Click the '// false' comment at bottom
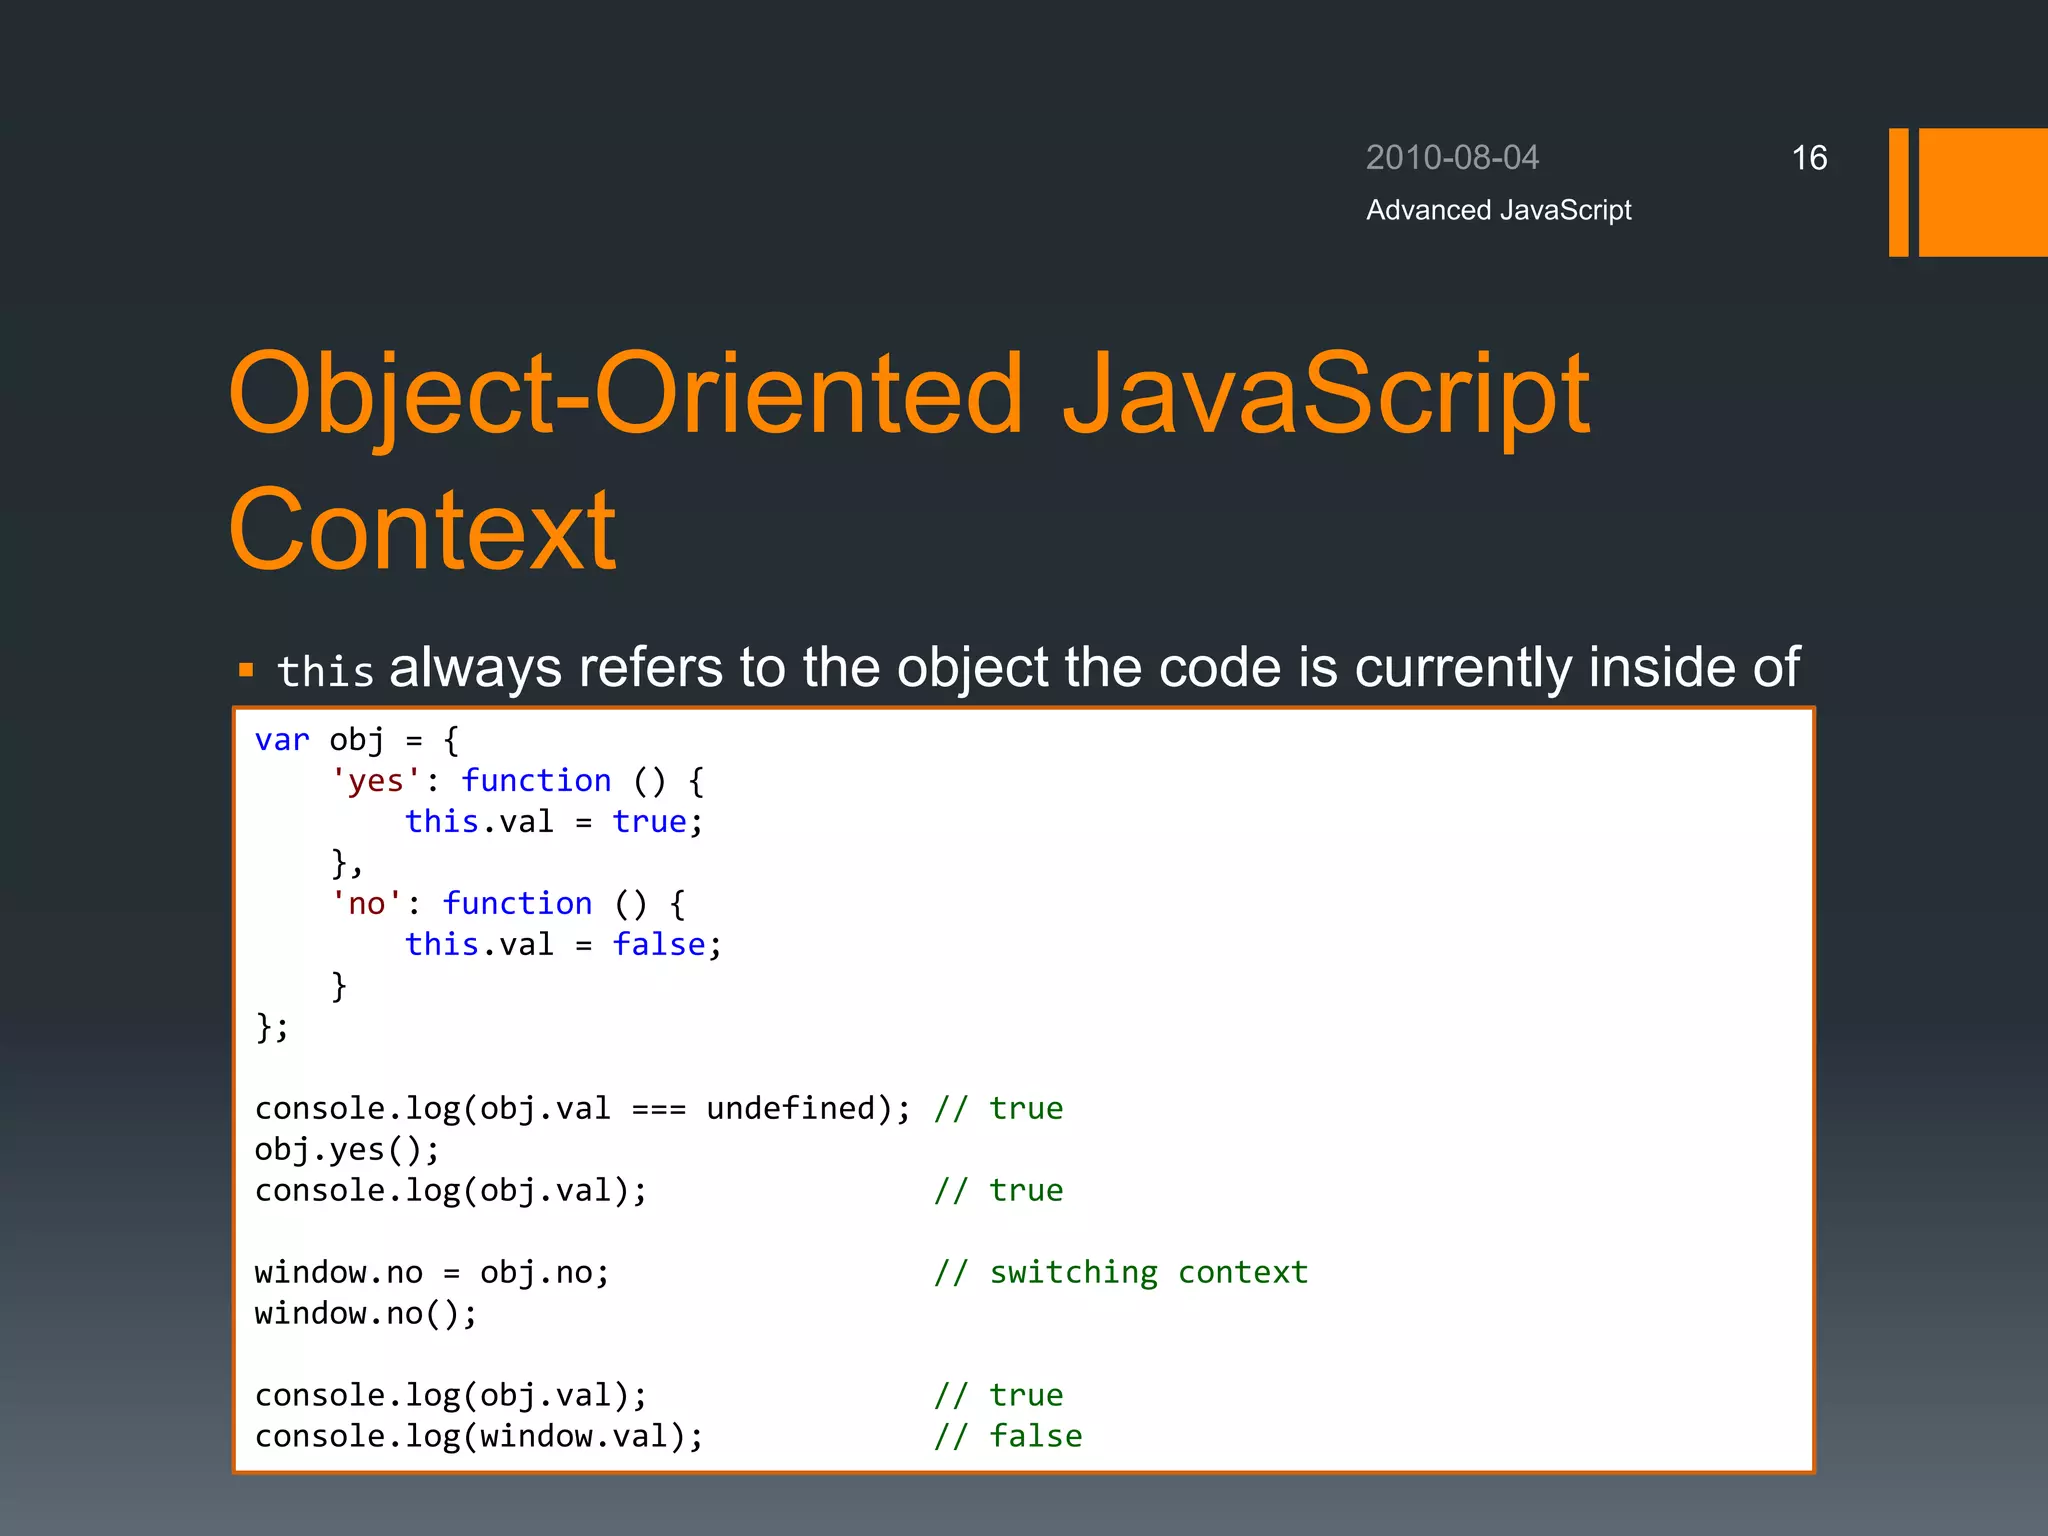 1008,1436
